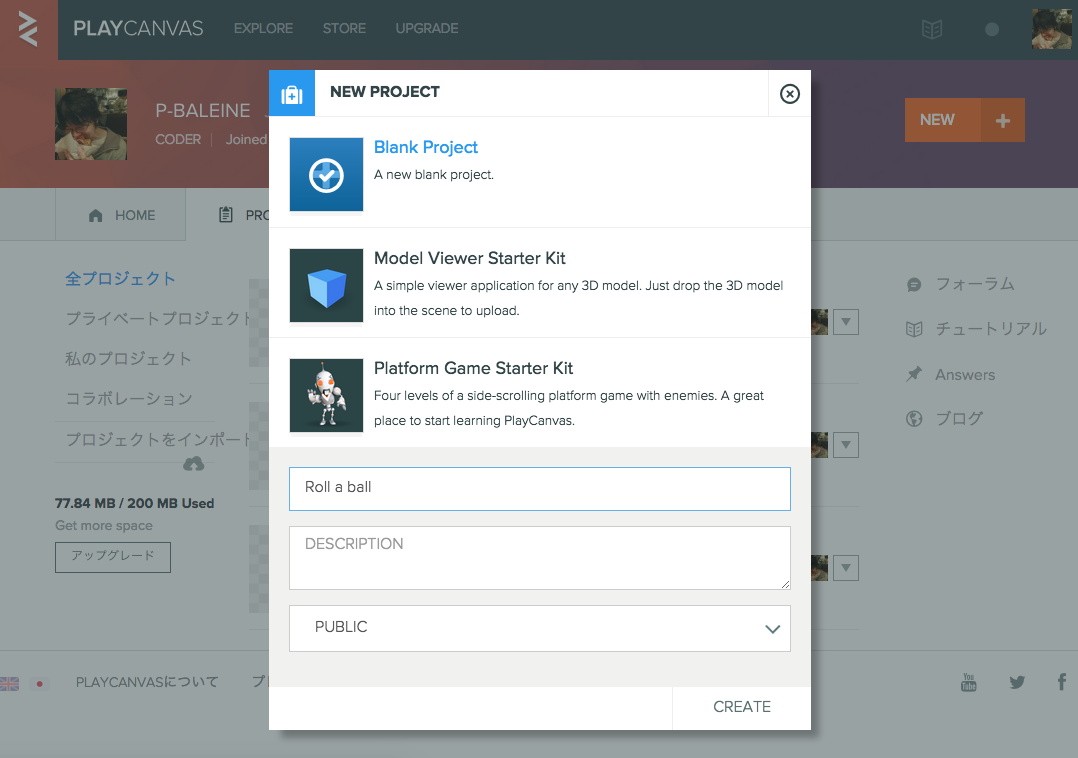Click the import project cloud icon

point(194,464)
